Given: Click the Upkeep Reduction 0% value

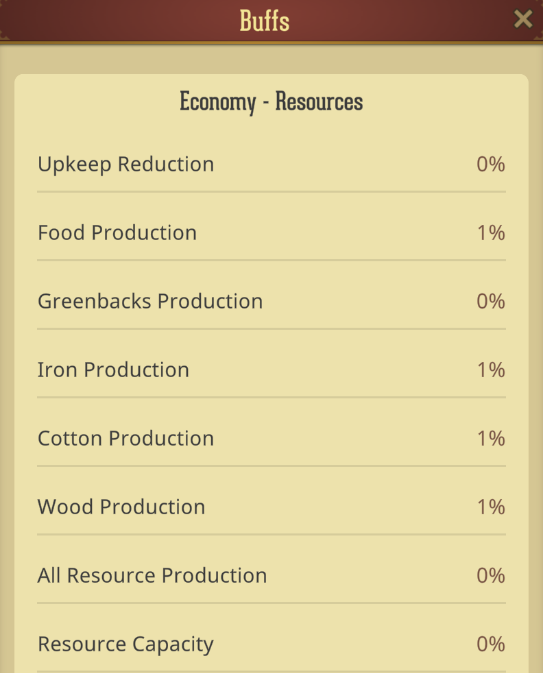Looking at the screenshot, I should [491, 164].
